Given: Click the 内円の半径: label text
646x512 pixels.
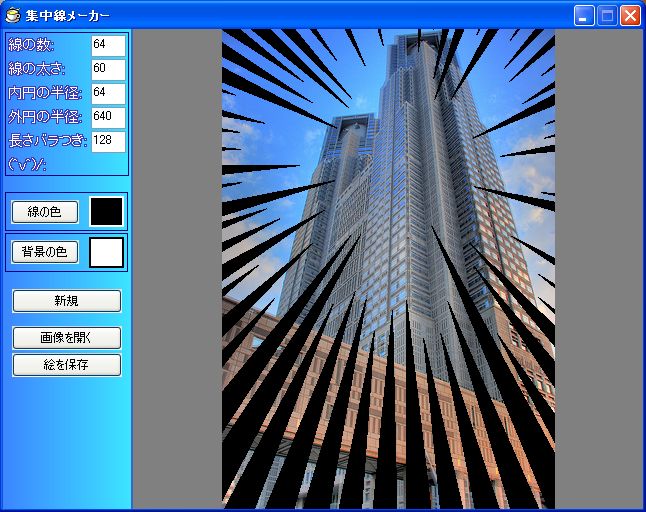Looking at the screenshot, I should (45, 93).
